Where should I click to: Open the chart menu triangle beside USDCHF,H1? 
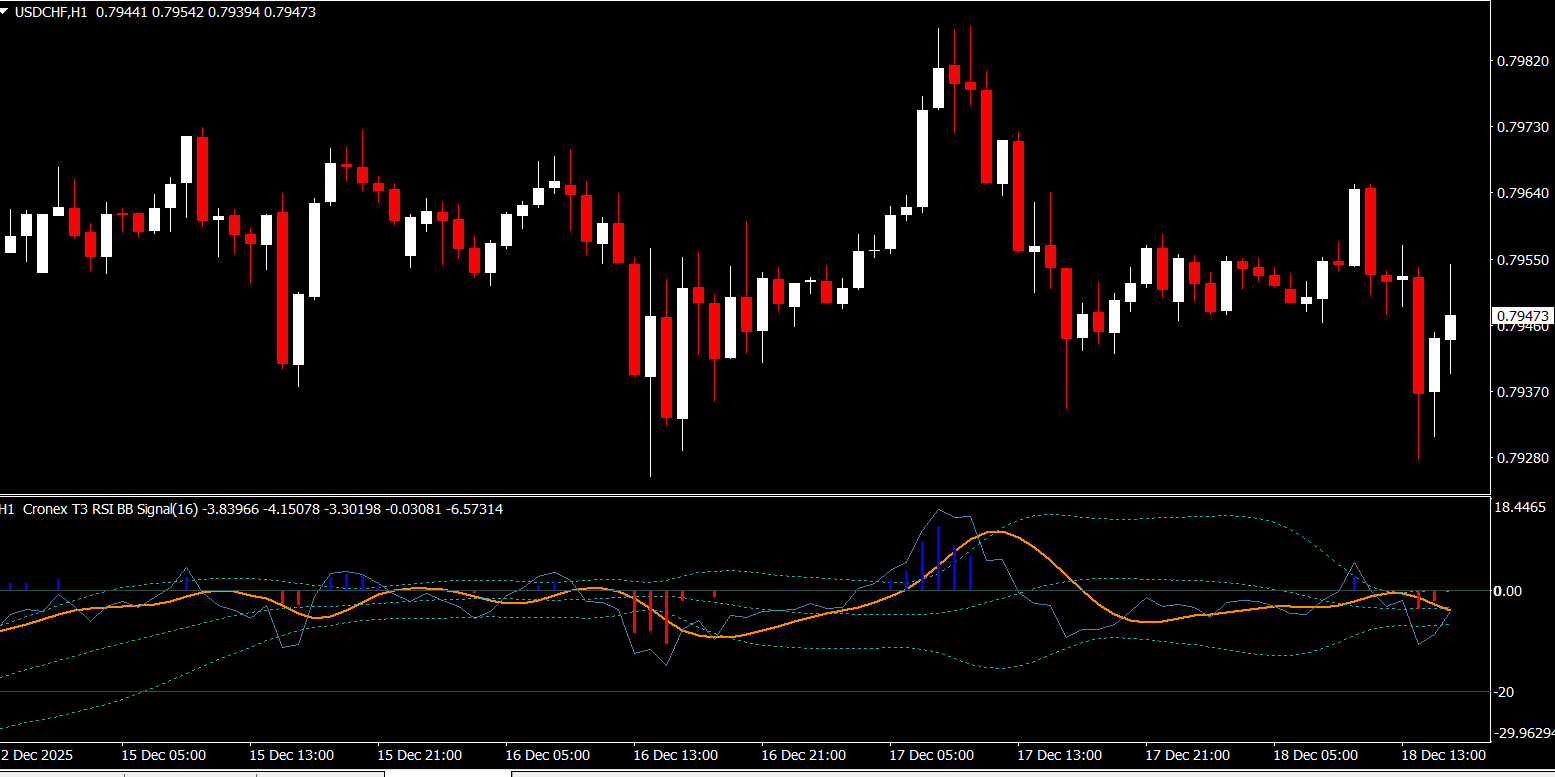[6, 13]
